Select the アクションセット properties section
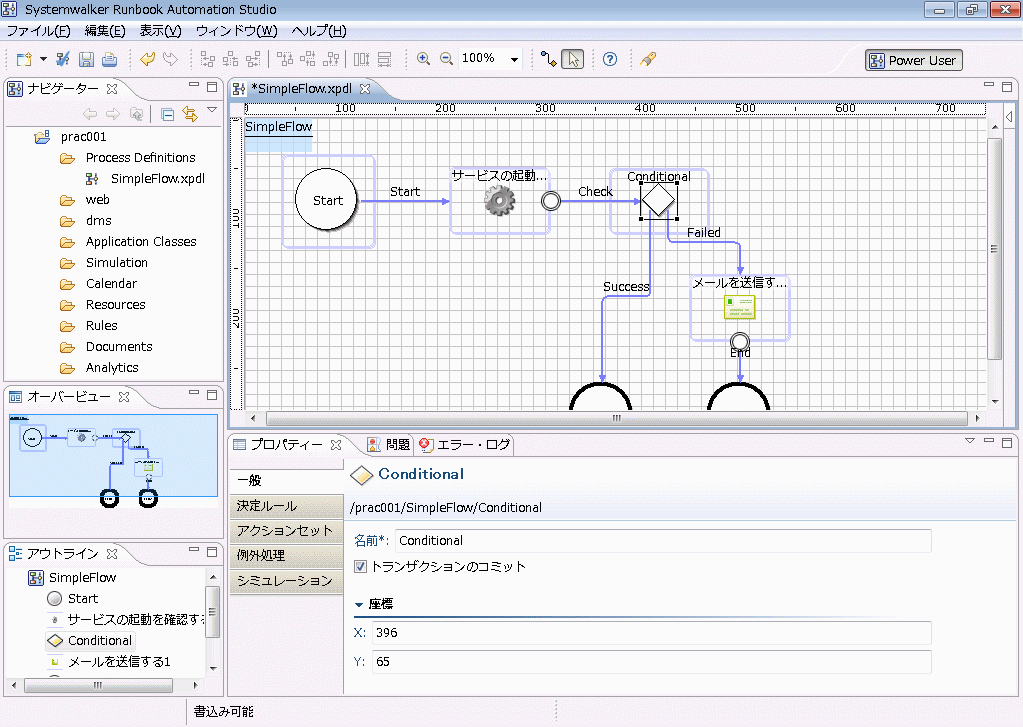 click(x=286, y=531)
